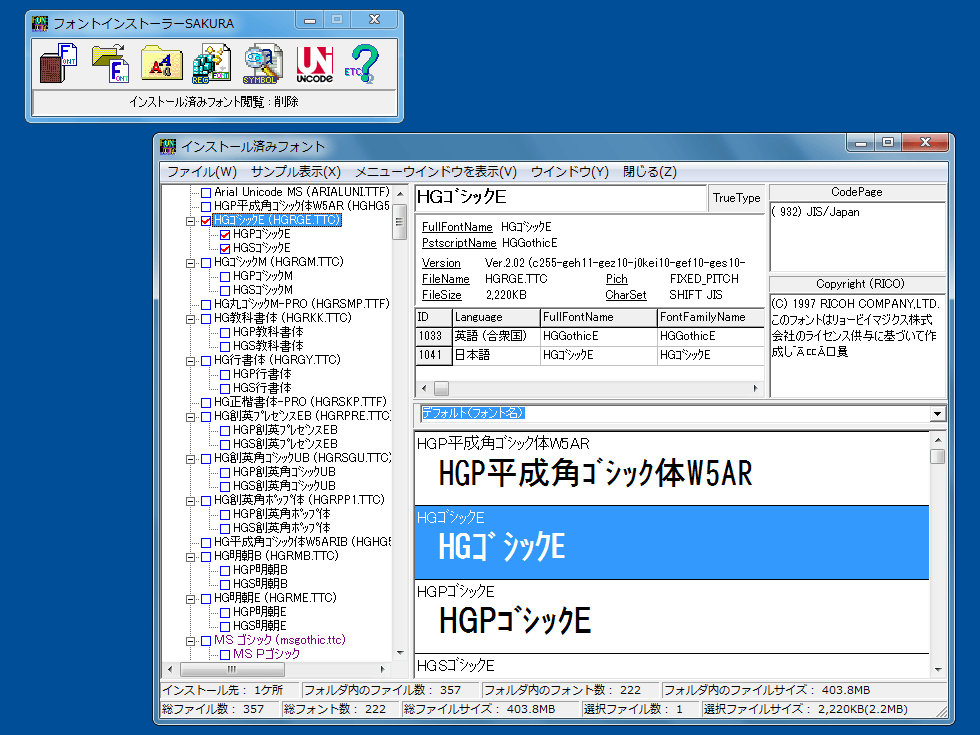The width and height of the screenshot is (980, 735).
Task: Select the HGPｺﾞｼｯｸE sample preview
Action: point(672,617)
